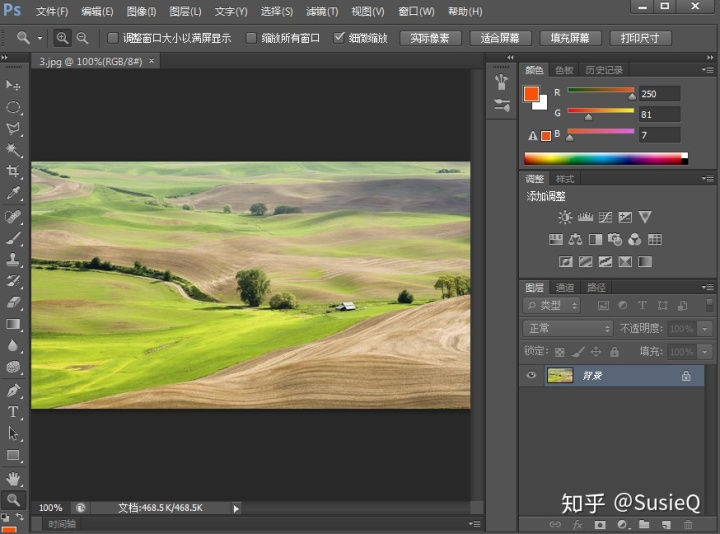720x534 pixels.
Task: Select the Eraser tool
Action: pos(13,302)
